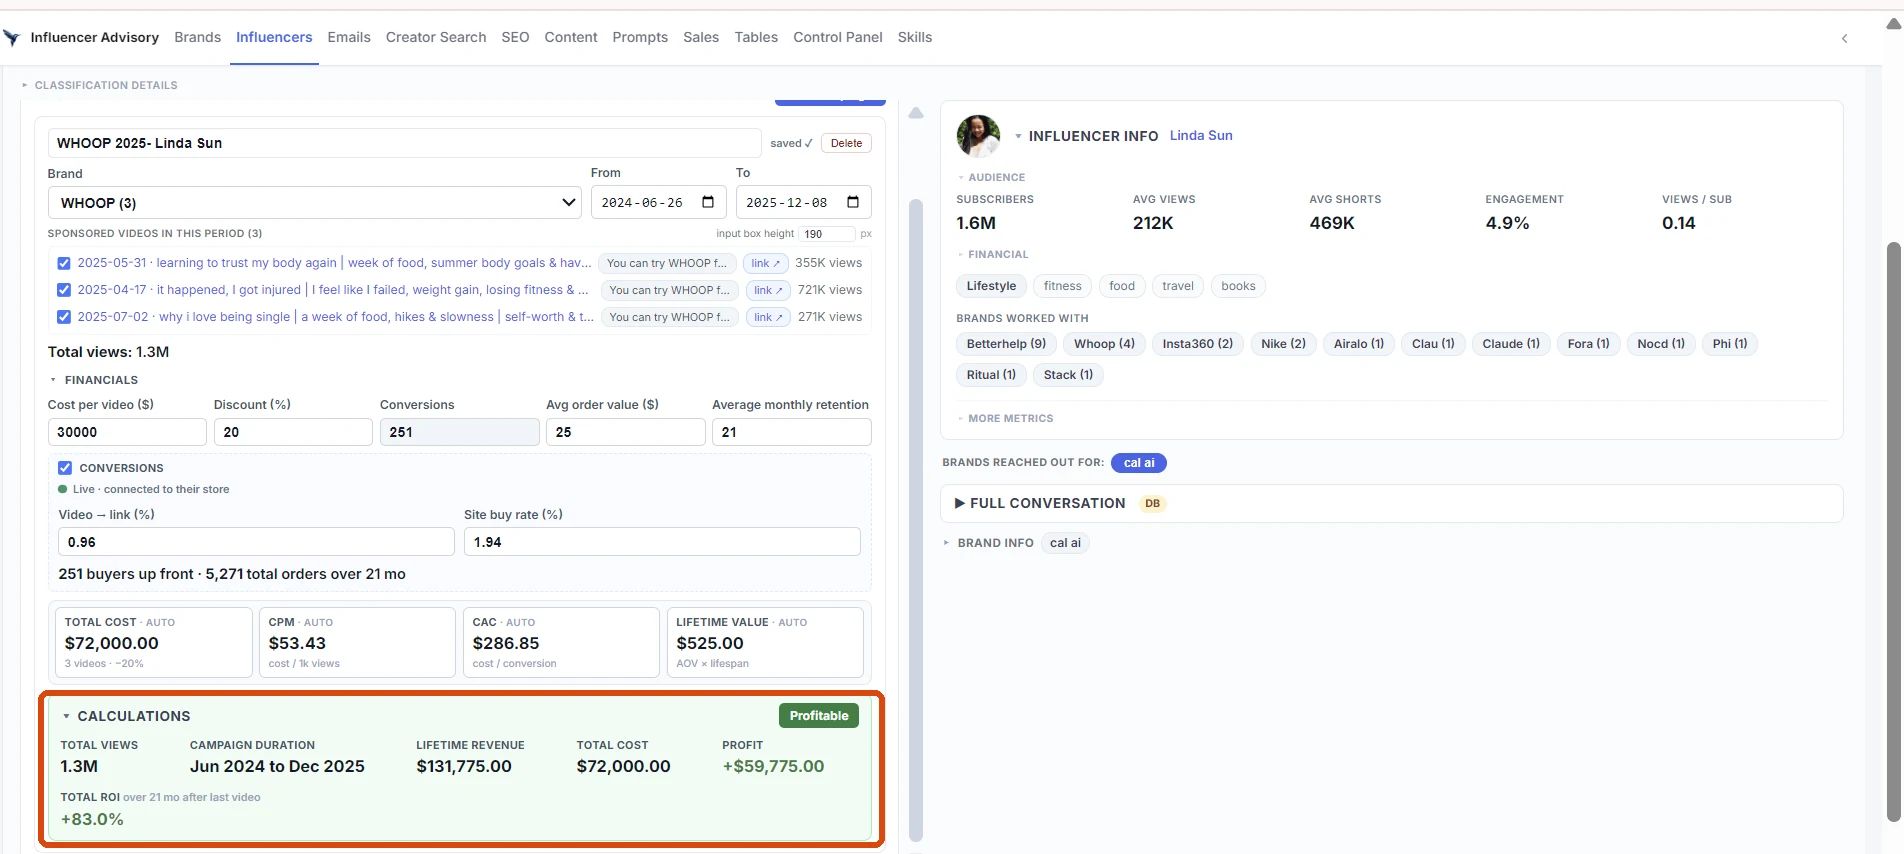Collapse the FINANCIALS section

[x=94, y=380]
